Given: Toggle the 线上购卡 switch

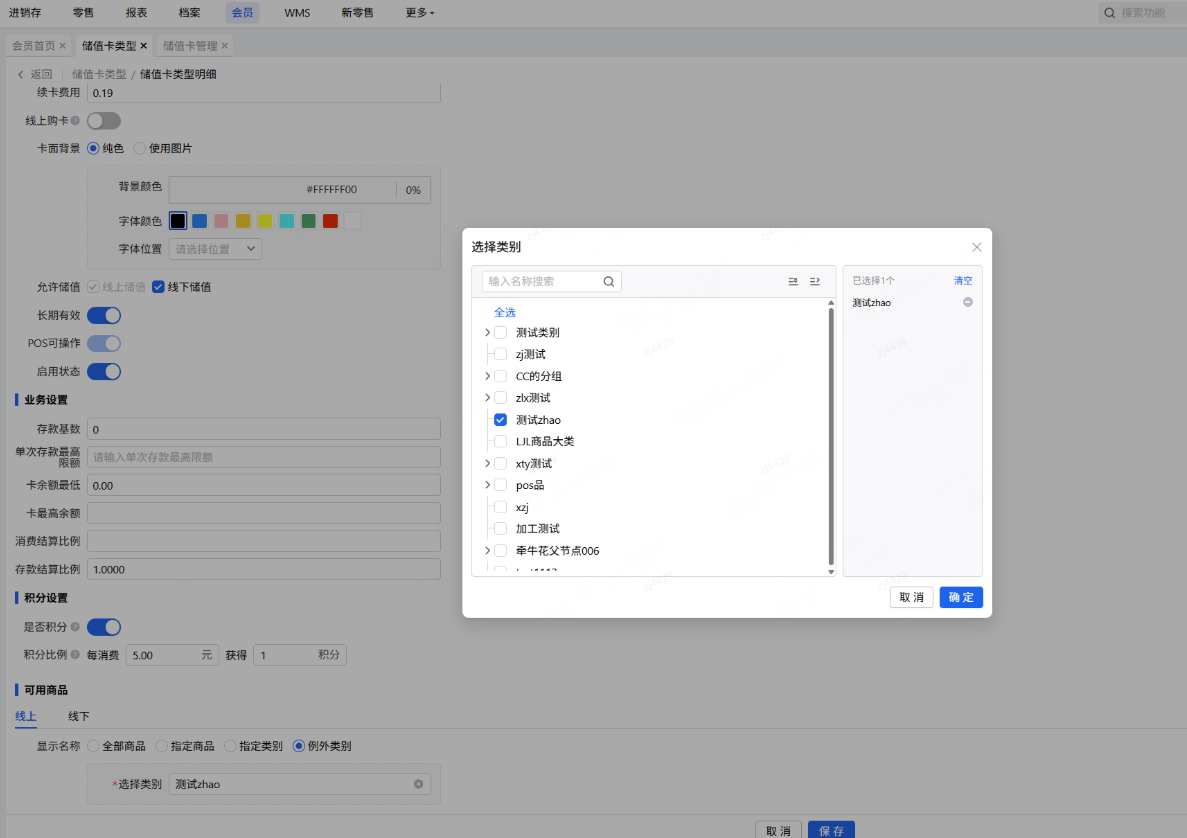Looking at the screenshot, I should coord(104,121).
